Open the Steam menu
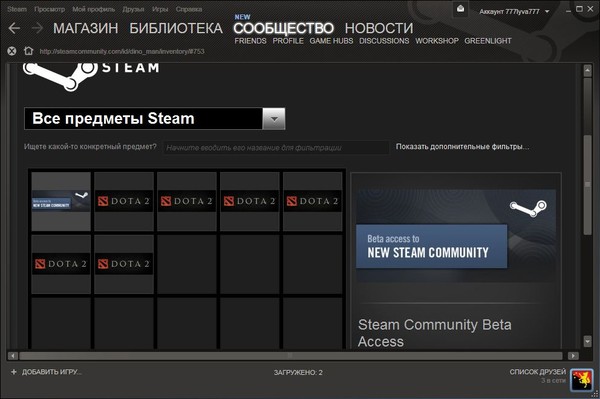 coord(17,9)
